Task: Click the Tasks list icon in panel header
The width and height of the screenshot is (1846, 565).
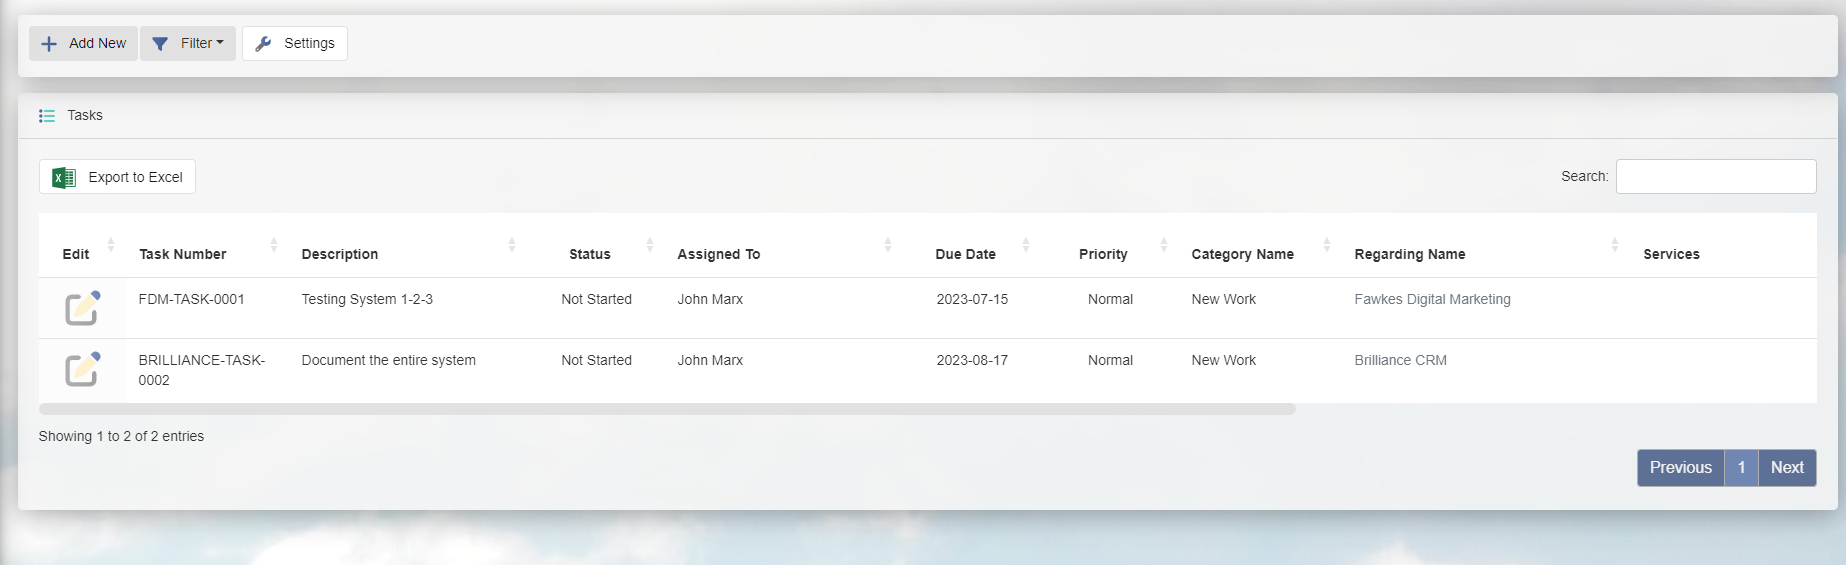Action: (x=47, y=116)
